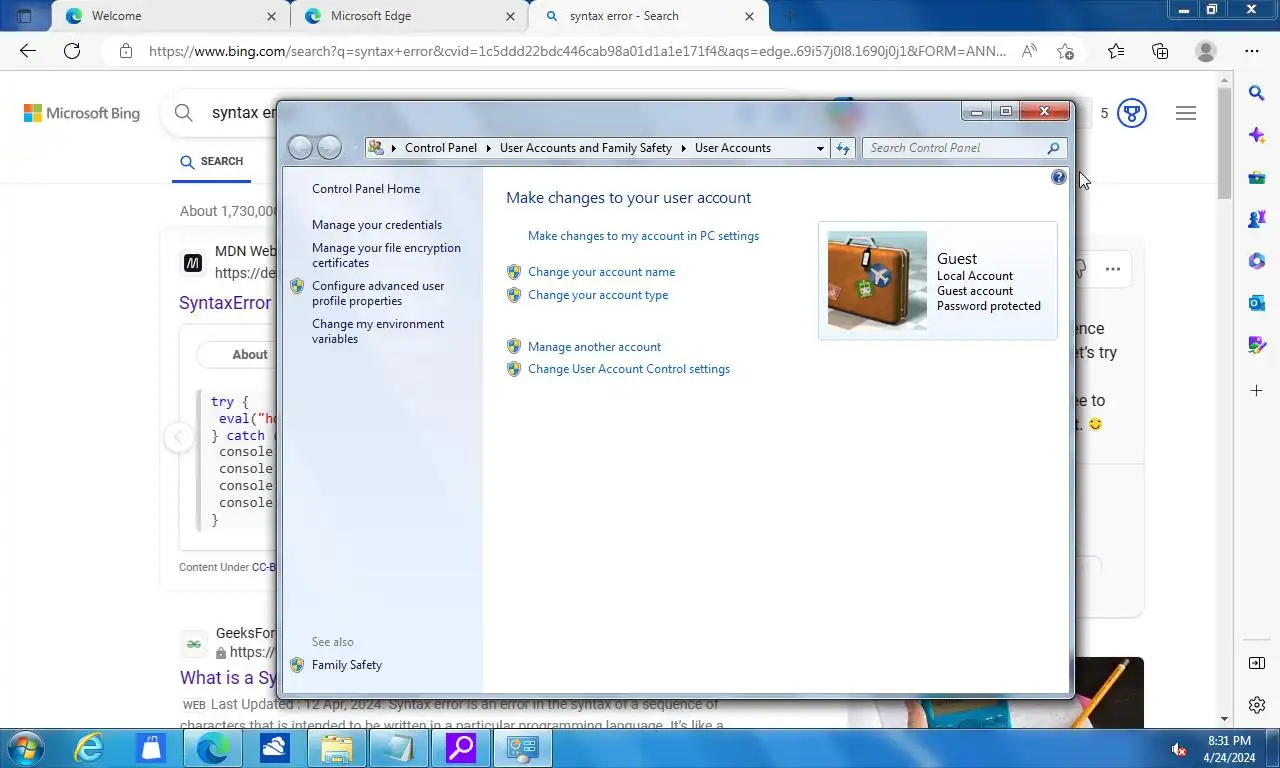
Task: Add this page to favorites in Edge
Action: [1066, 51]
